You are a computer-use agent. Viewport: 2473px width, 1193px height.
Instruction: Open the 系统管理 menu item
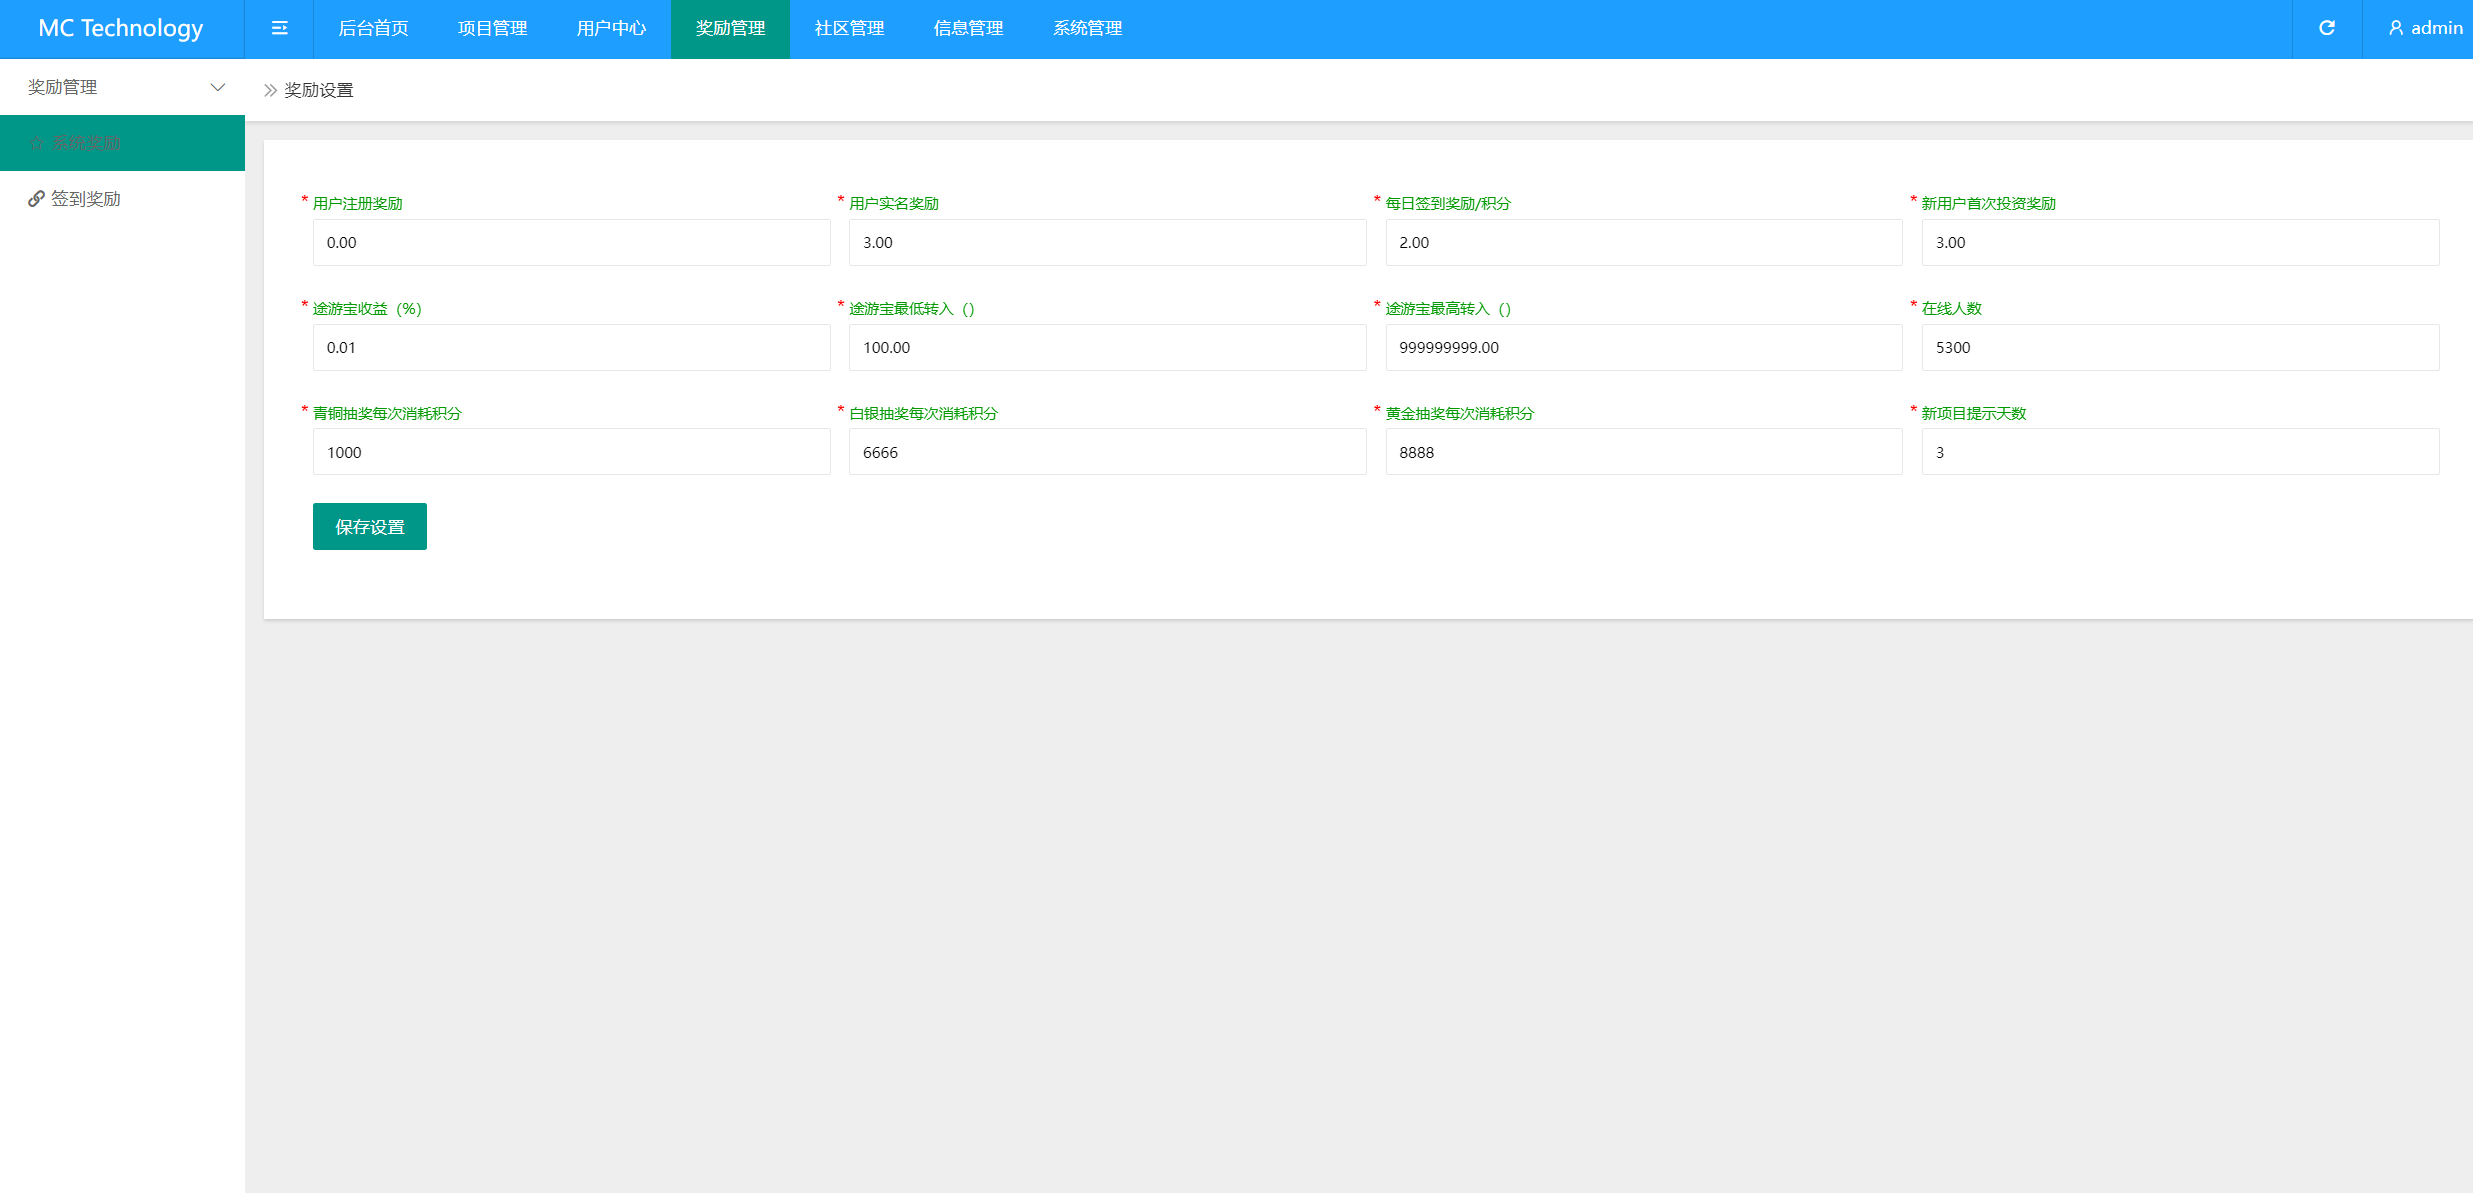click(x=1087, y=28)
